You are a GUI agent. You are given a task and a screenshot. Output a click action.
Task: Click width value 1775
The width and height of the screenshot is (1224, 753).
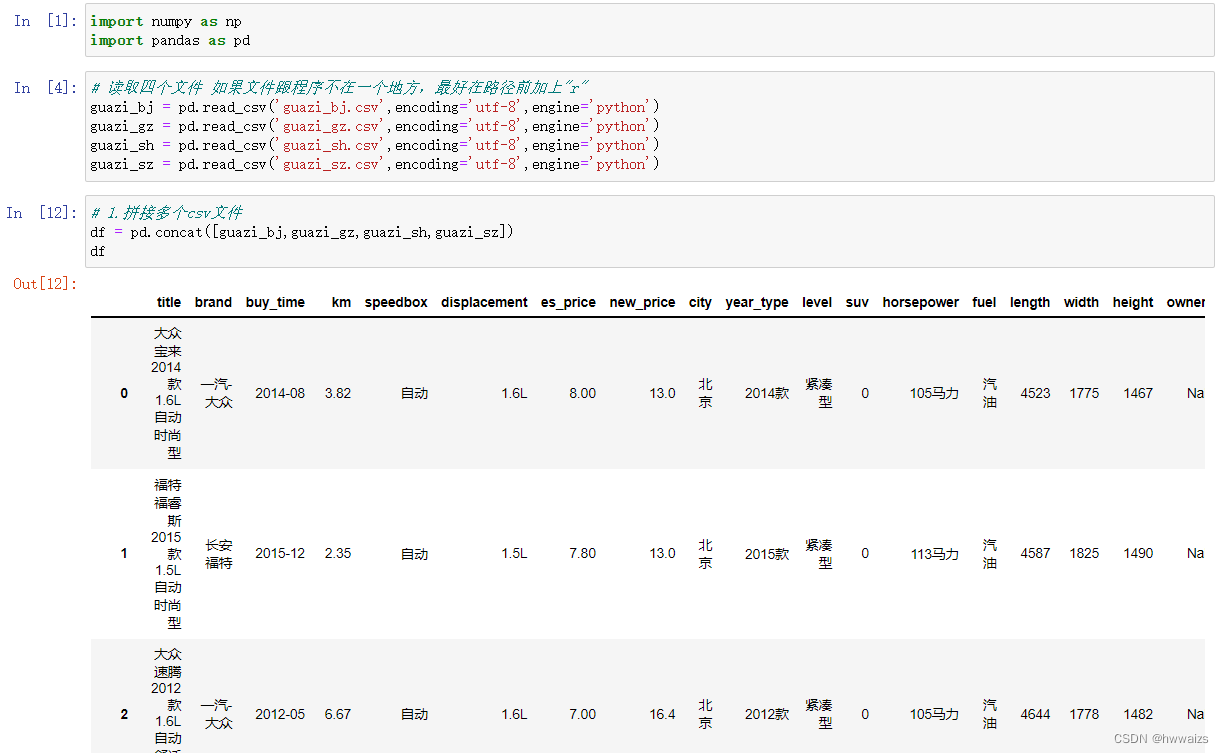1084,393
